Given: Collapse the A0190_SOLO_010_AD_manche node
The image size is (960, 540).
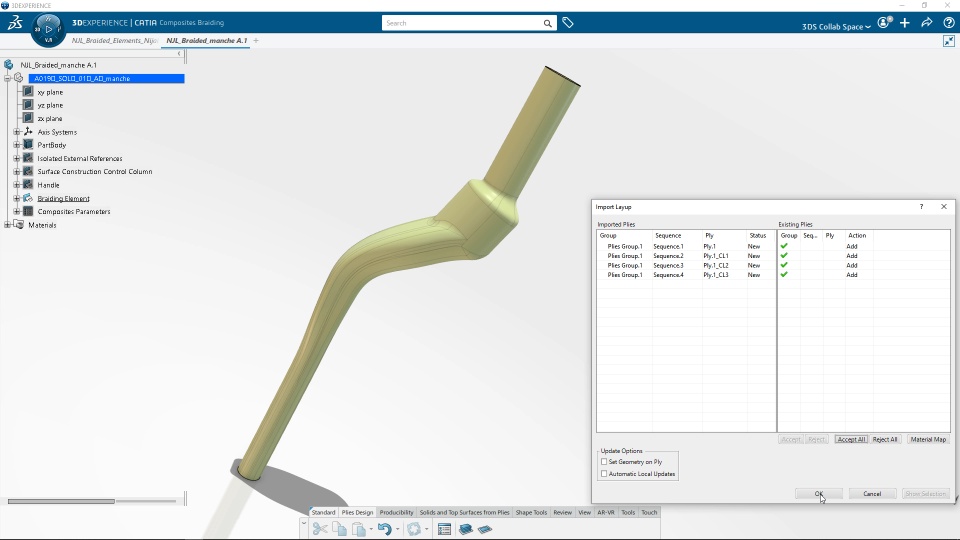Looking at the screenshot, I should 7,78.
